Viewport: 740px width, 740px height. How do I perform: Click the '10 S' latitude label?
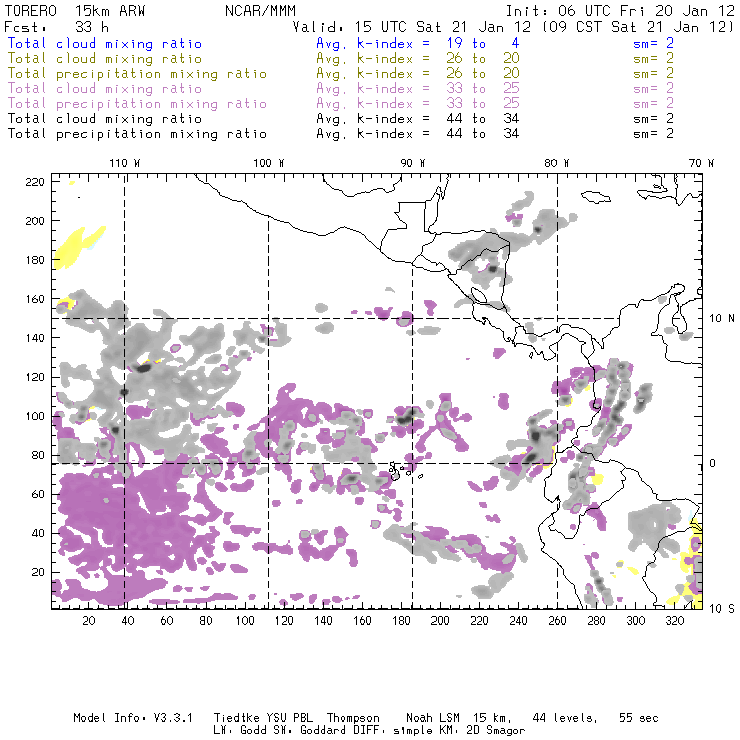(722, 608)
